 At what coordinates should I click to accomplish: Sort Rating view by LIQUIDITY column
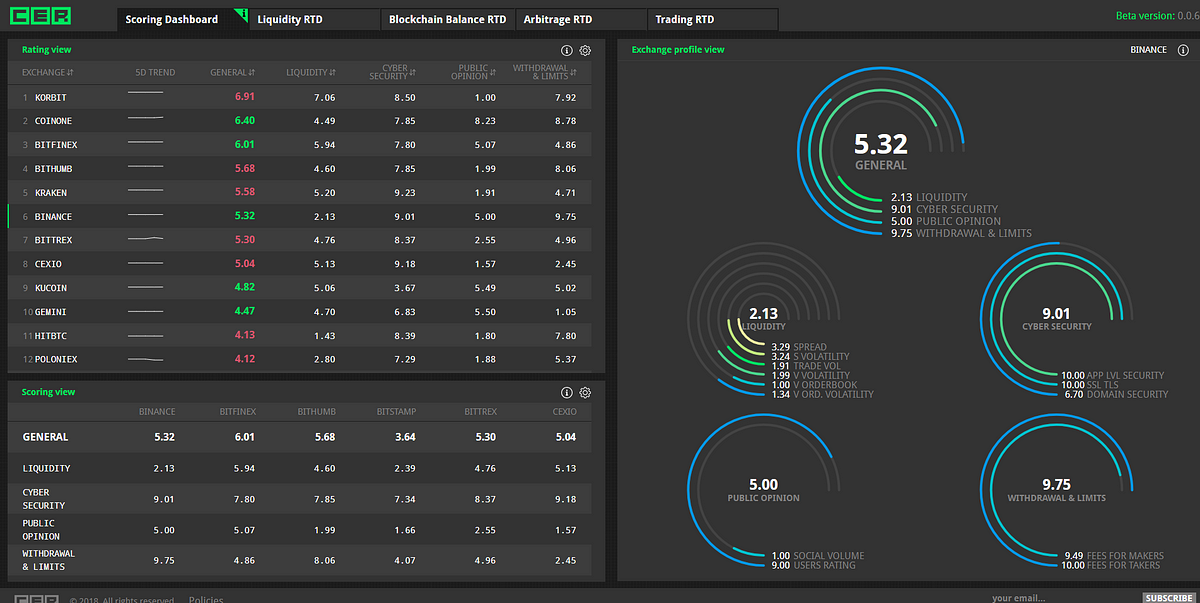(x=310, y=72)
